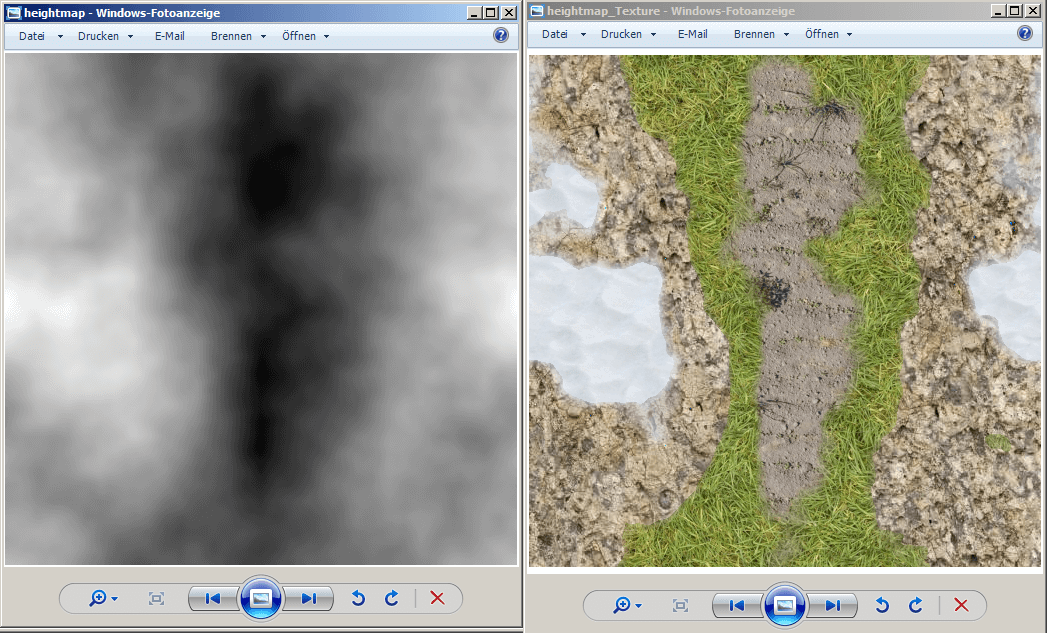Delete the heightmap_Texture image

(961, 605)
